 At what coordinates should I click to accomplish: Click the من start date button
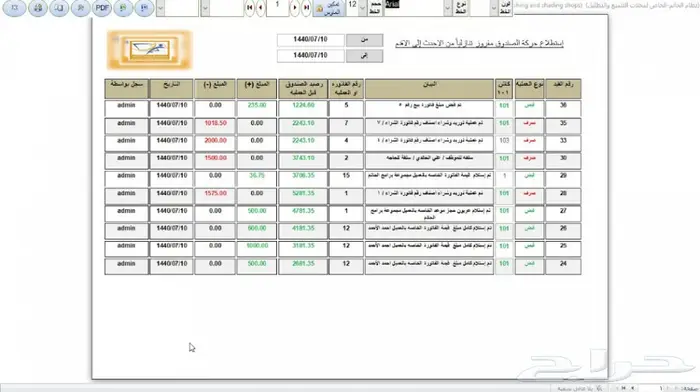click(364, 40)
